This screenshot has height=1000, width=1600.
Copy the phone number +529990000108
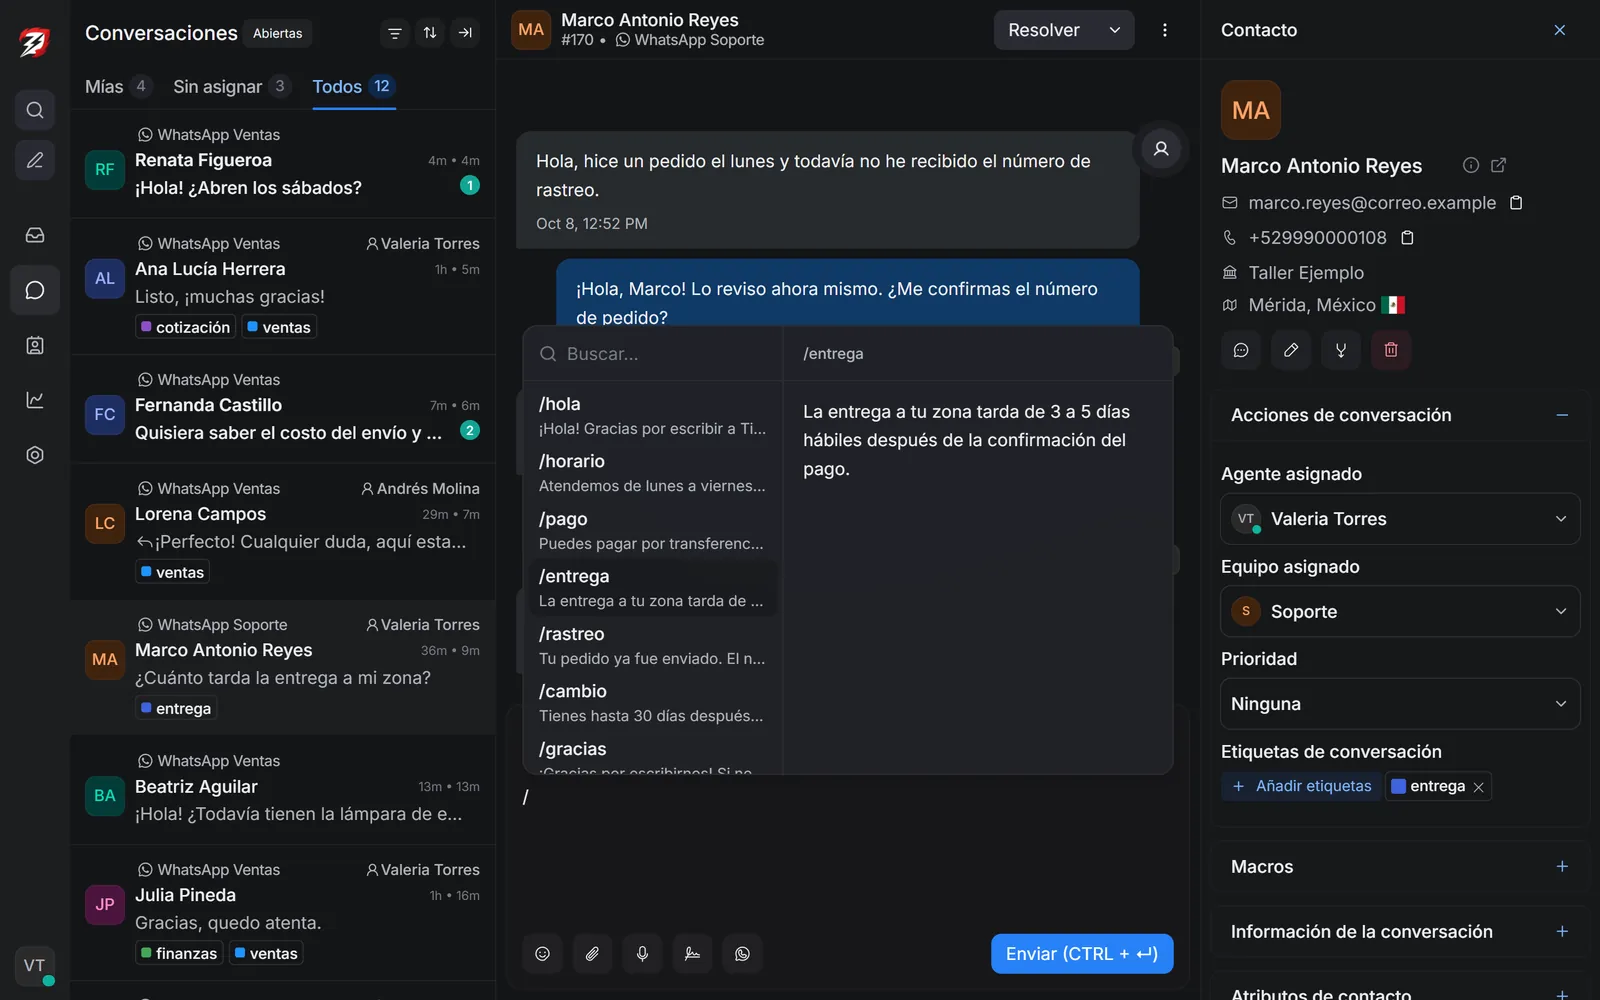(x=1407, y=238)
